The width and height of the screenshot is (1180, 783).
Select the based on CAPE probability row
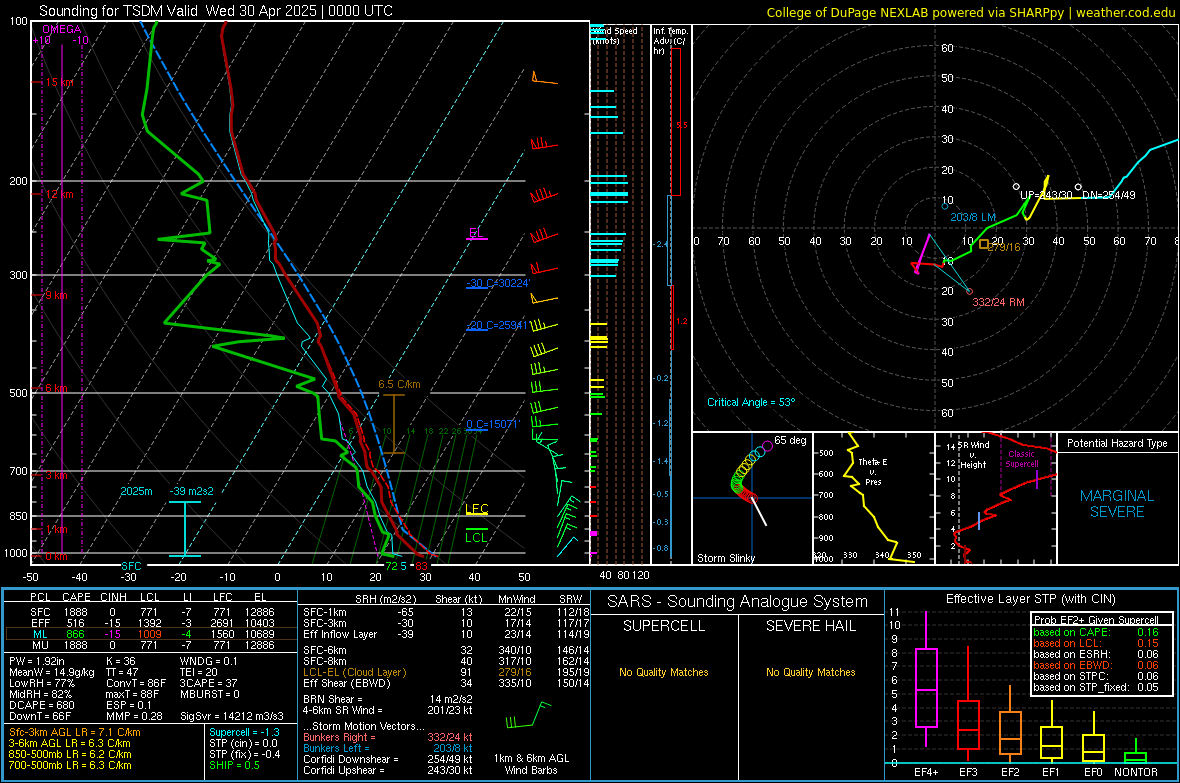[1096, 632]
